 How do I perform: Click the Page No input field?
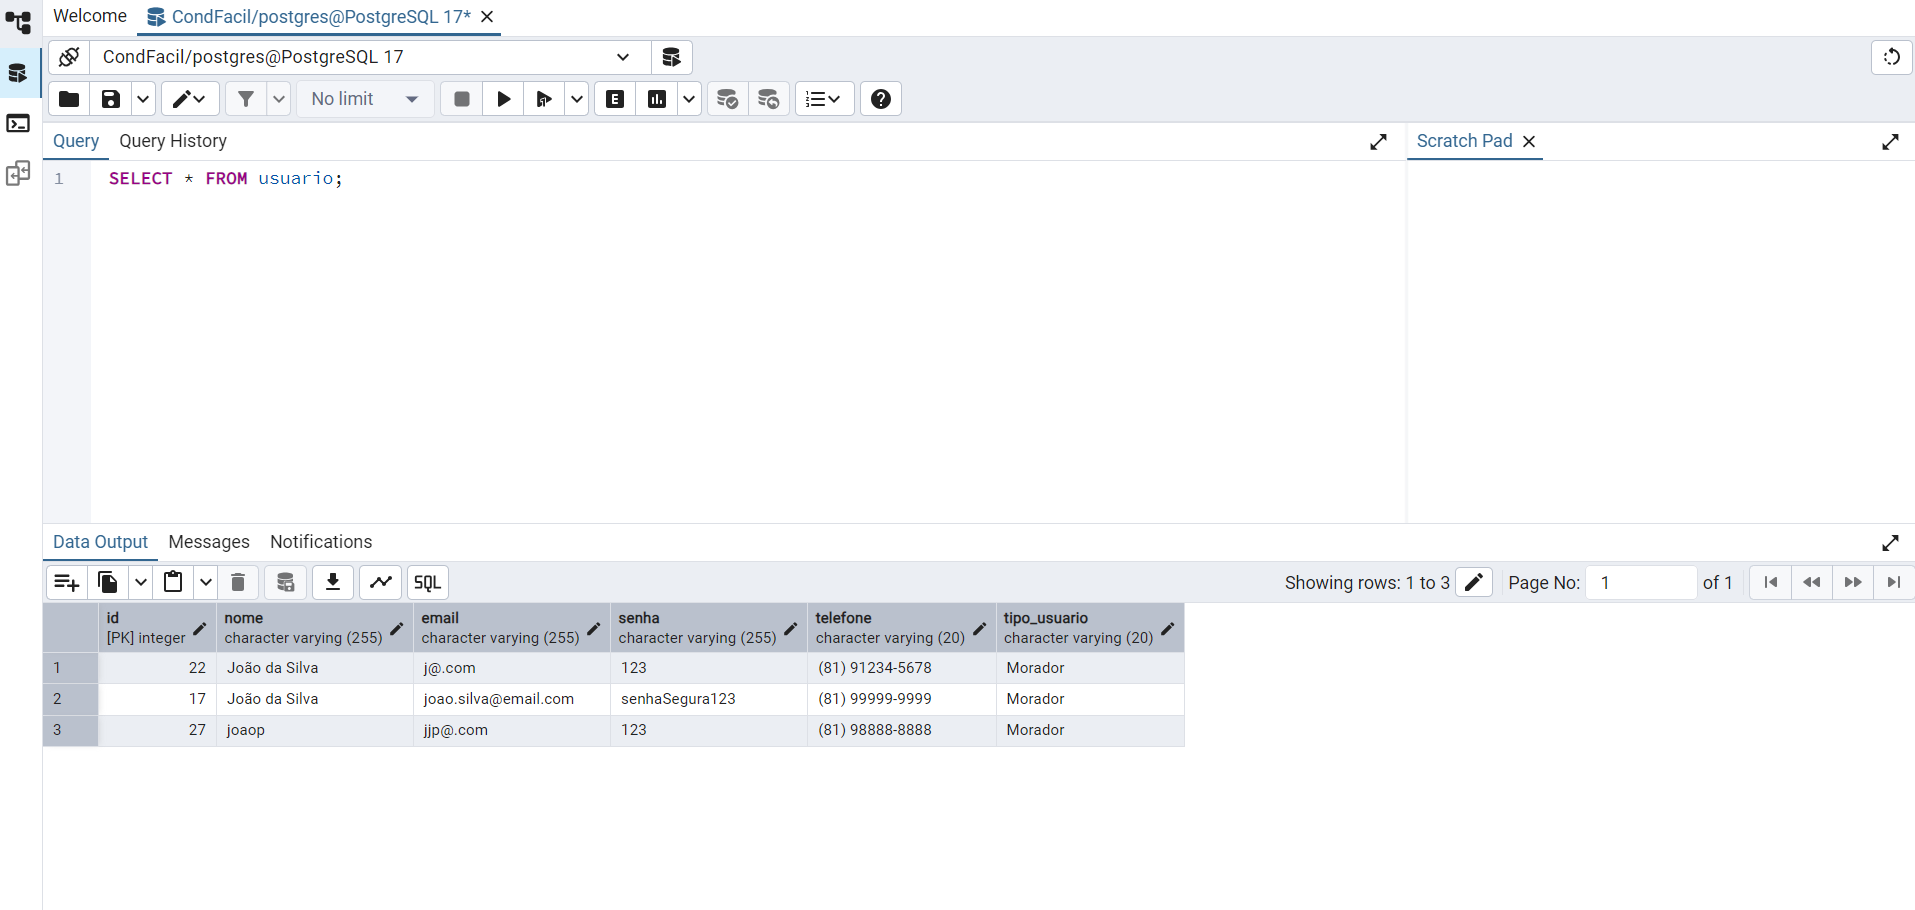1641,582
